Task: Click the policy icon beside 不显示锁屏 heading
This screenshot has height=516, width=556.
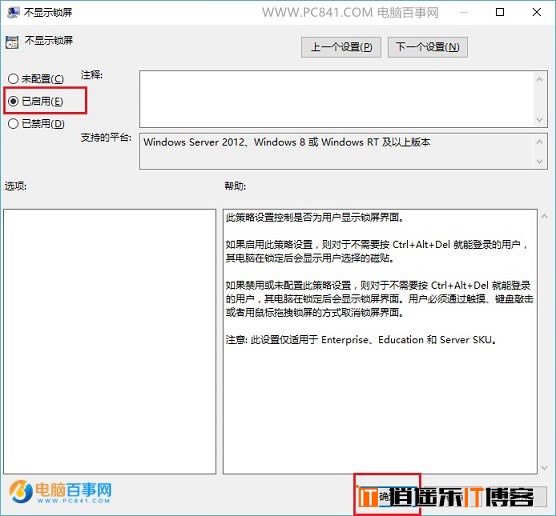Action: coord(12,42)
